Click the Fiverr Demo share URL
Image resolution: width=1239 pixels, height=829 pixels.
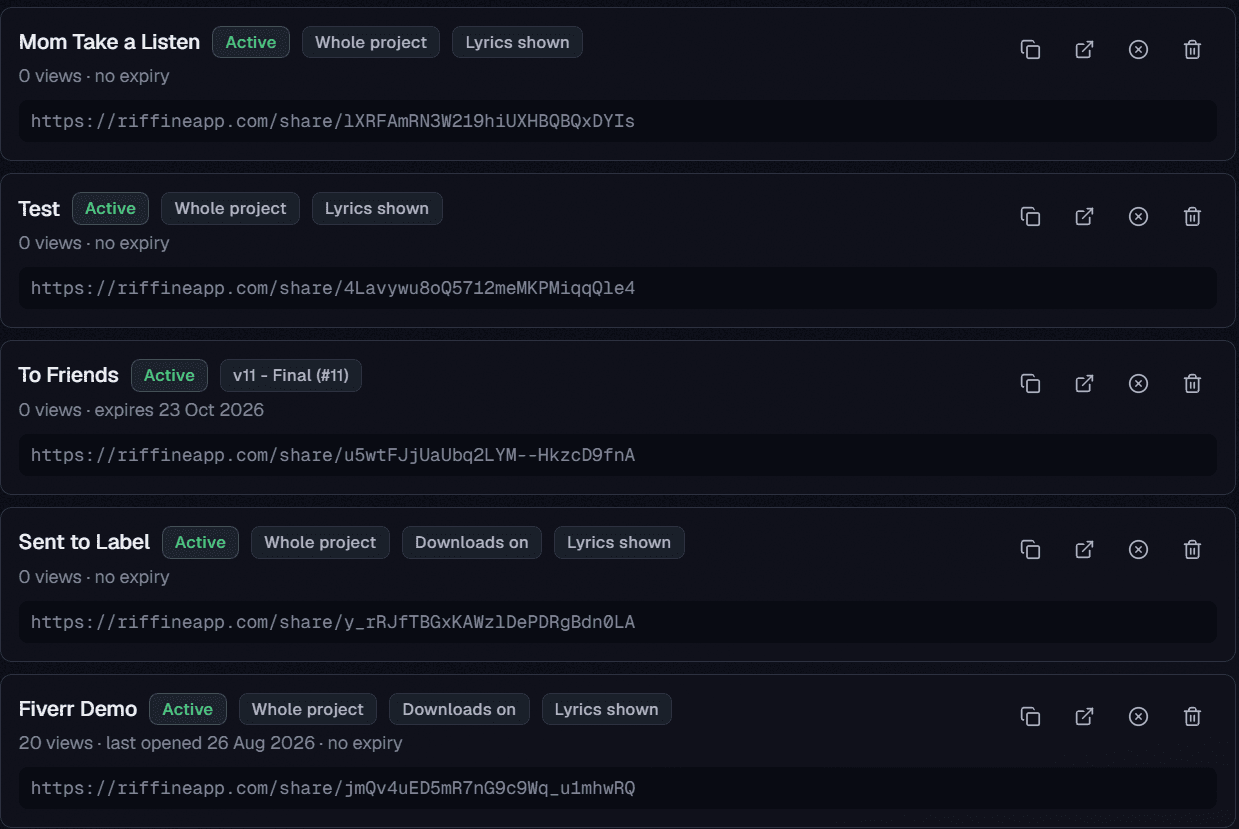point(618,788)
